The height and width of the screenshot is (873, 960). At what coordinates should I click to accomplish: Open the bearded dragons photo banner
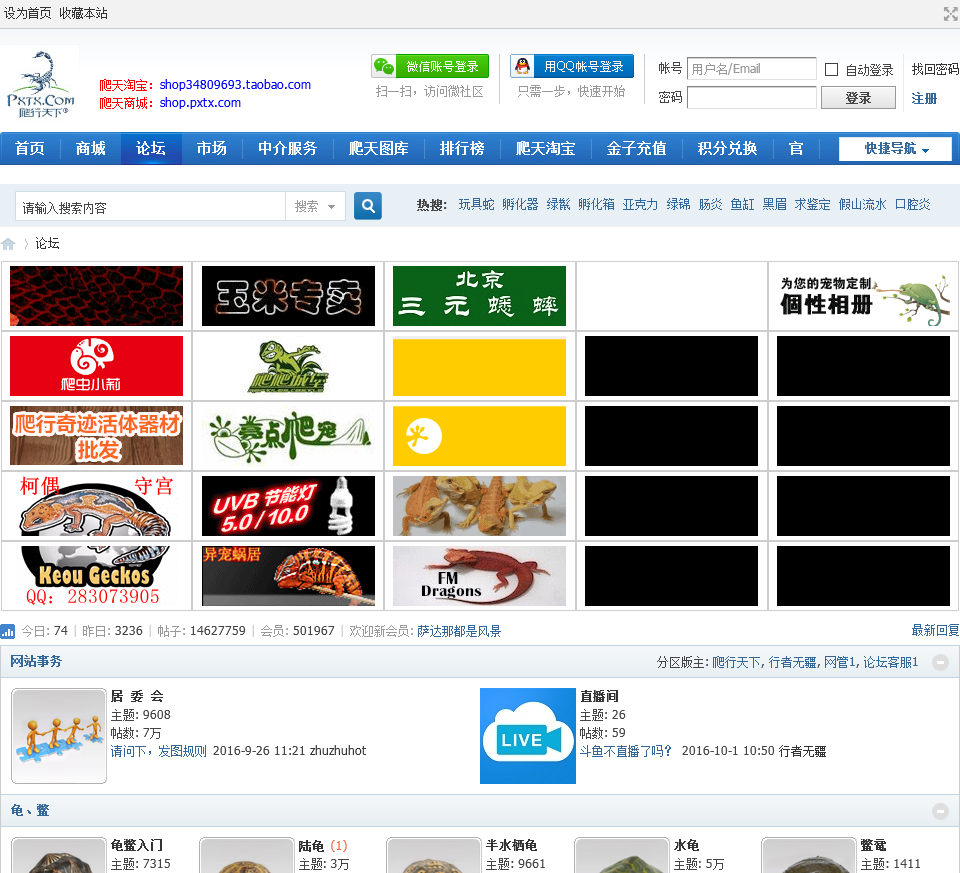[x=479, y=506]
